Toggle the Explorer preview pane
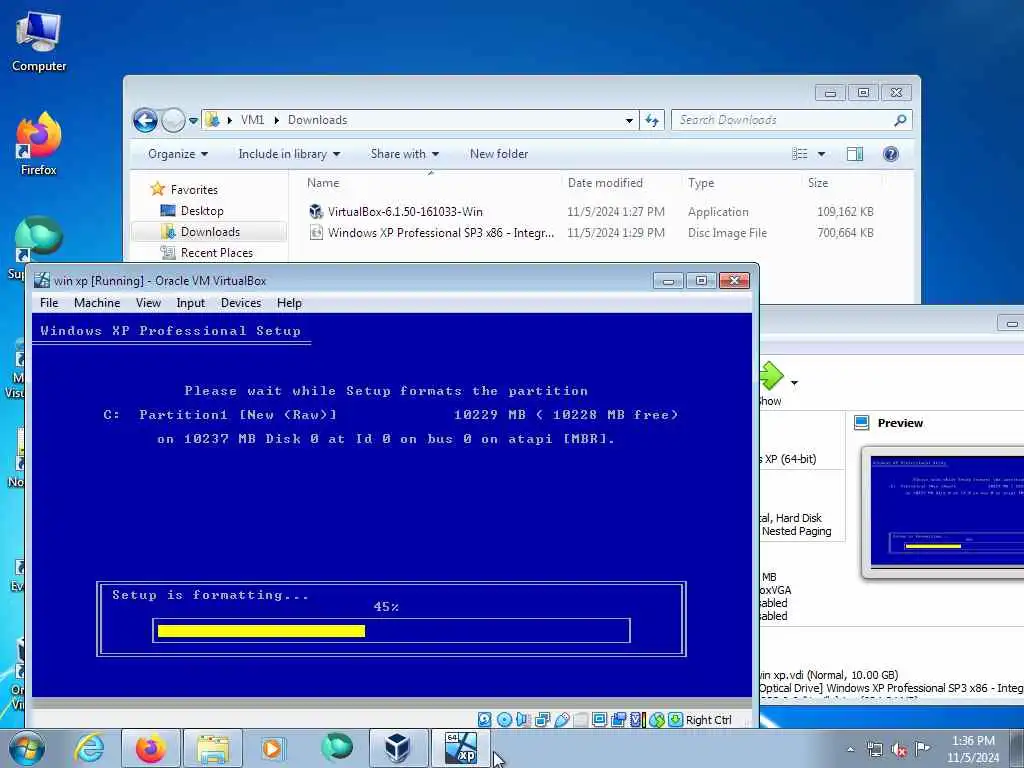The image size is (1024, 768). [855, 154]
